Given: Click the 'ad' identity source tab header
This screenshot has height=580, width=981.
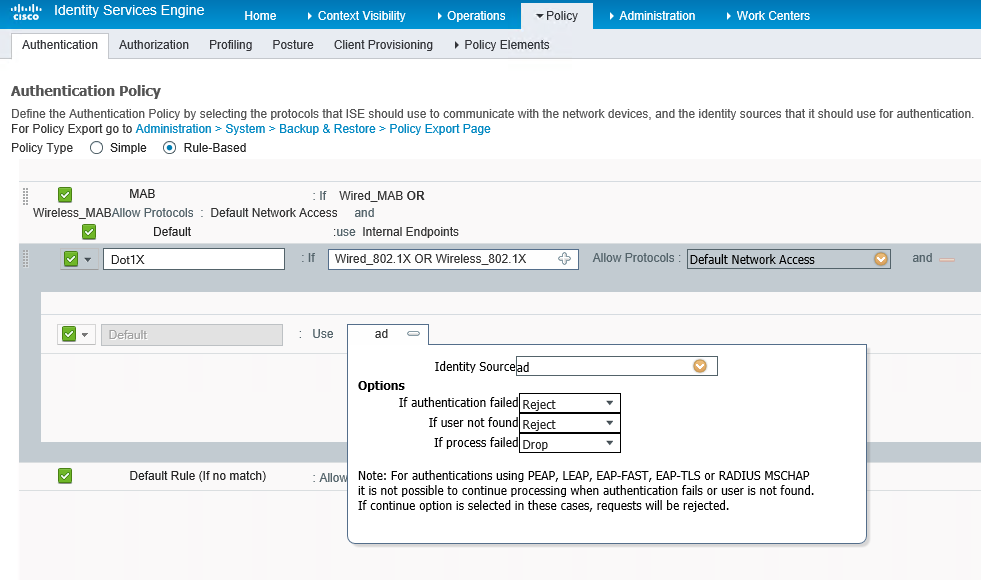Looking at the screenshot, I should [x=388, y=334].
